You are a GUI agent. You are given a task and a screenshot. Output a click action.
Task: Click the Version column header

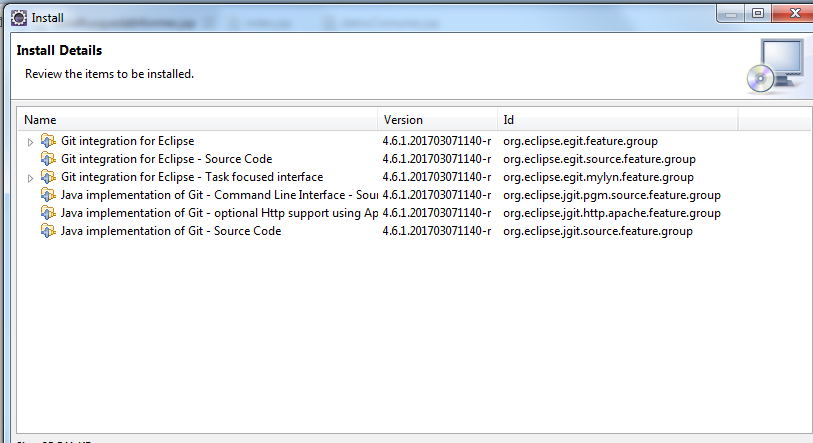point(438,120)
